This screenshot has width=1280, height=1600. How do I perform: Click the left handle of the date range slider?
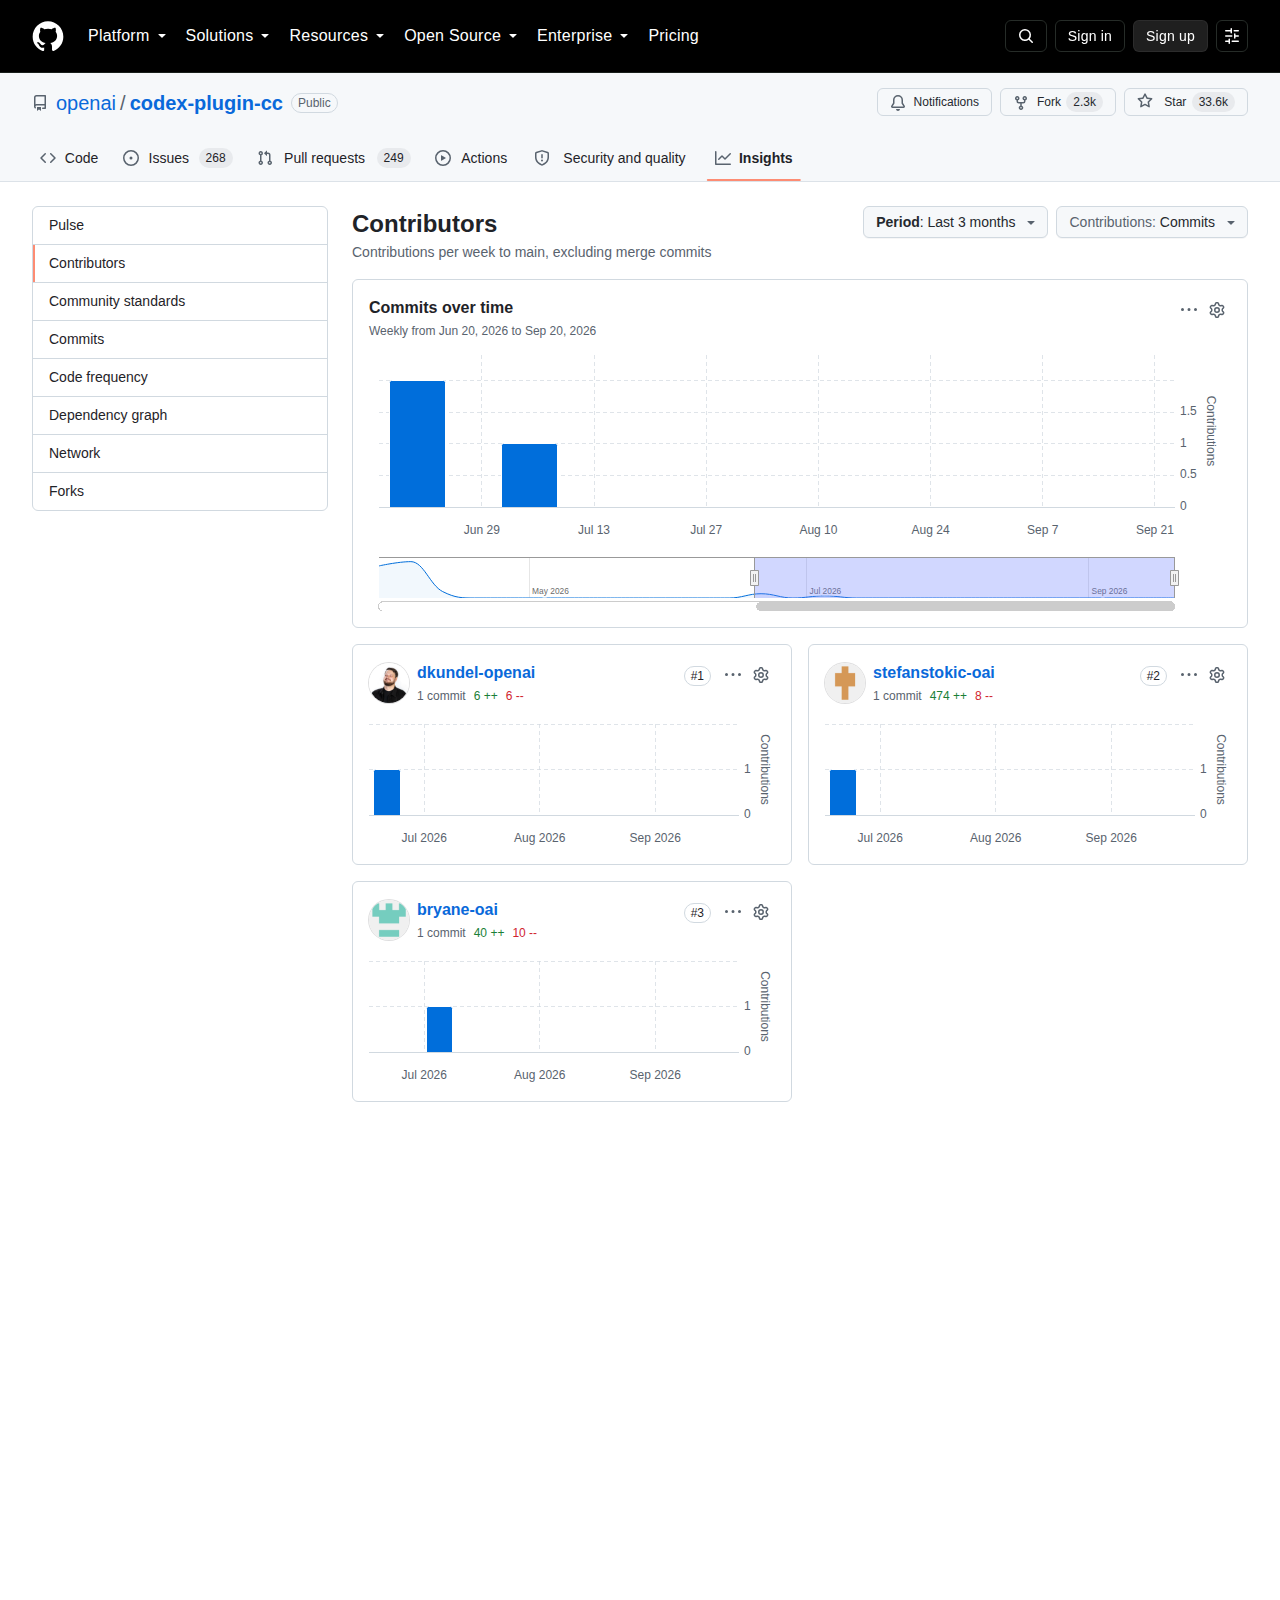point(755,578)
